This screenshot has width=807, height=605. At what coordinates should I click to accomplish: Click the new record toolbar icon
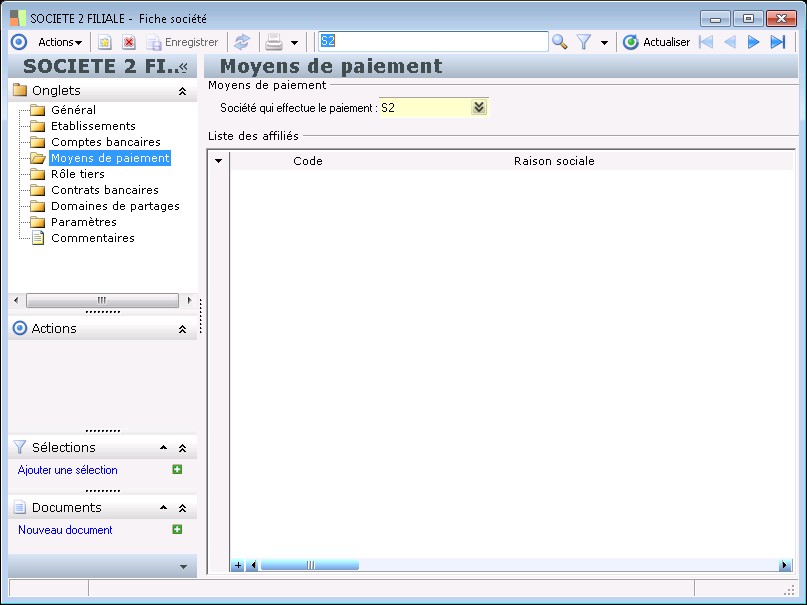coord(104,42)
